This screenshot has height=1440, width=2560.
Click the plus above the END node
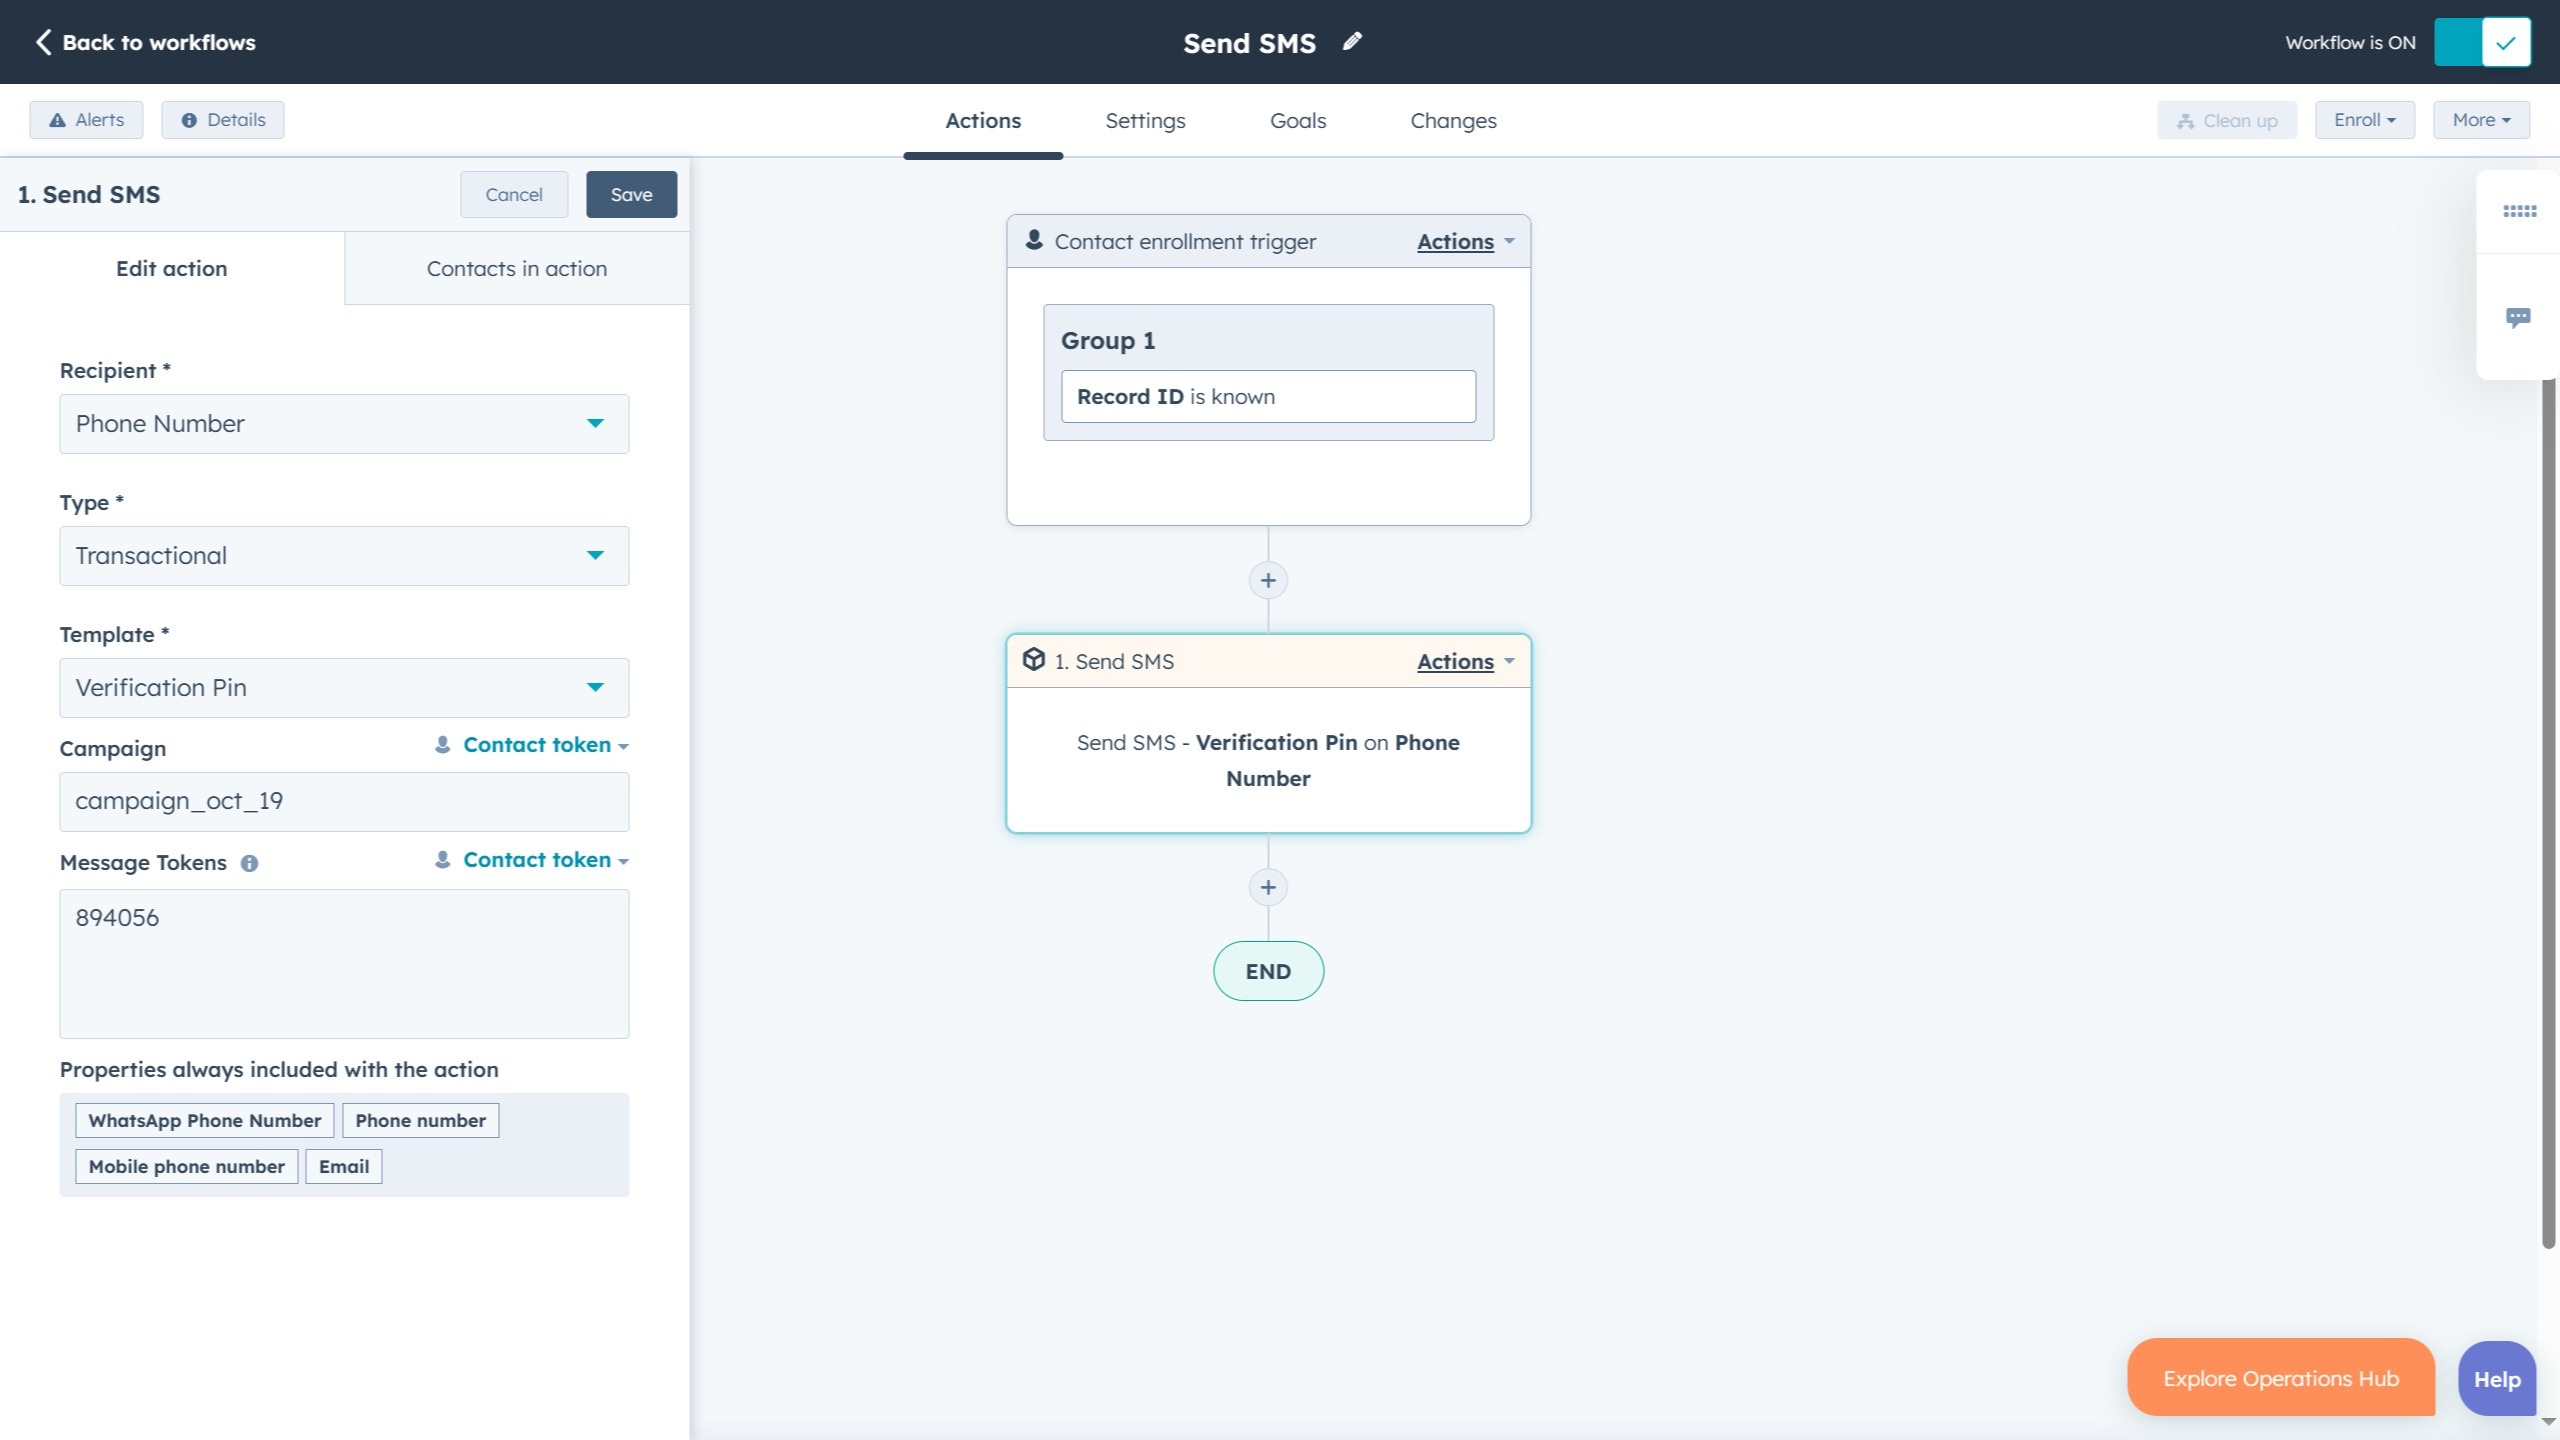(x=1268, y=887)
